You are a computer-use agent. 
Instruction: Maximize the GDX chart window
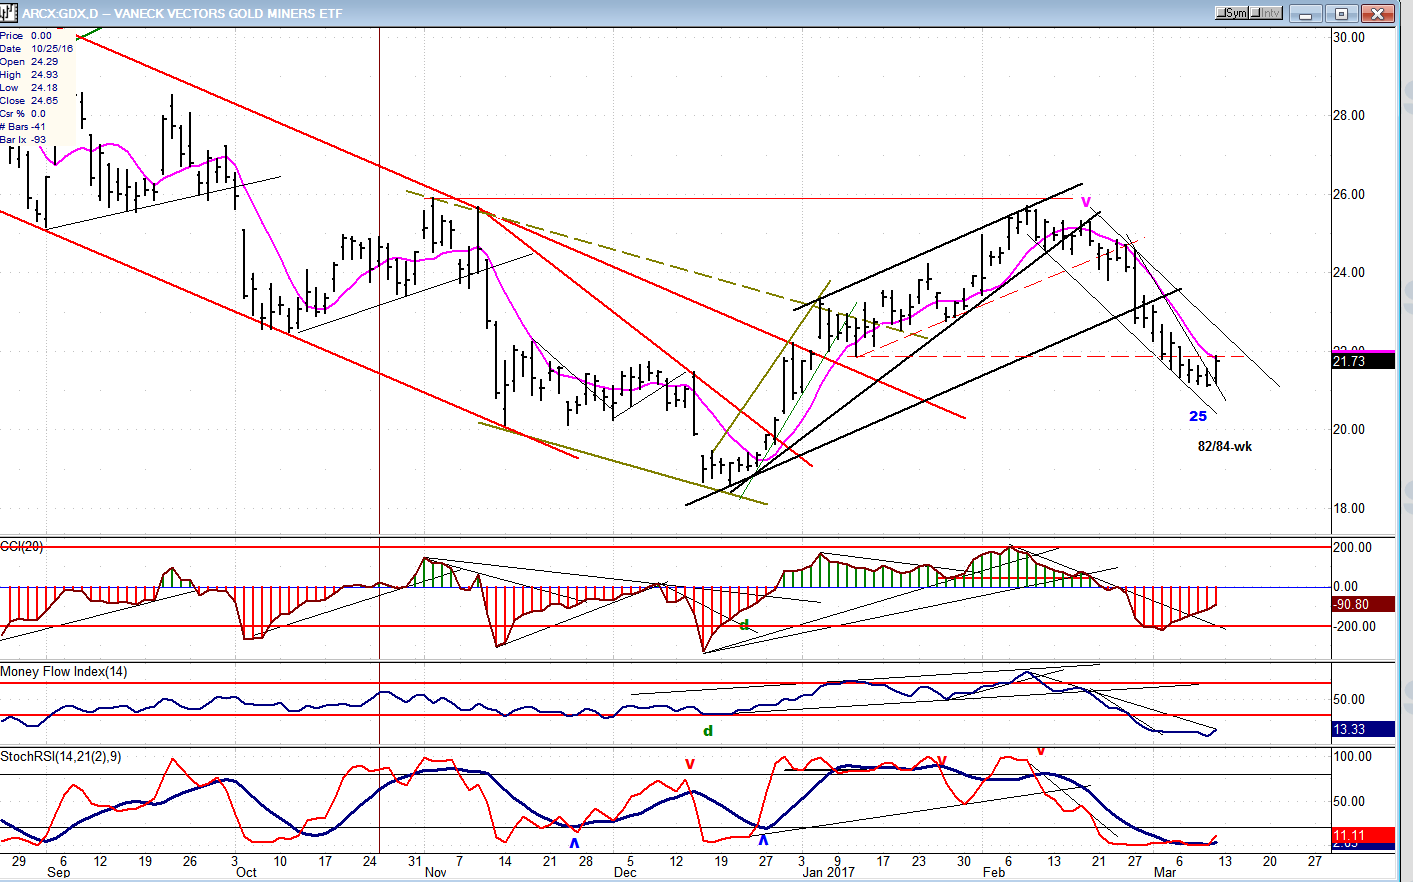click(1342, 13)
